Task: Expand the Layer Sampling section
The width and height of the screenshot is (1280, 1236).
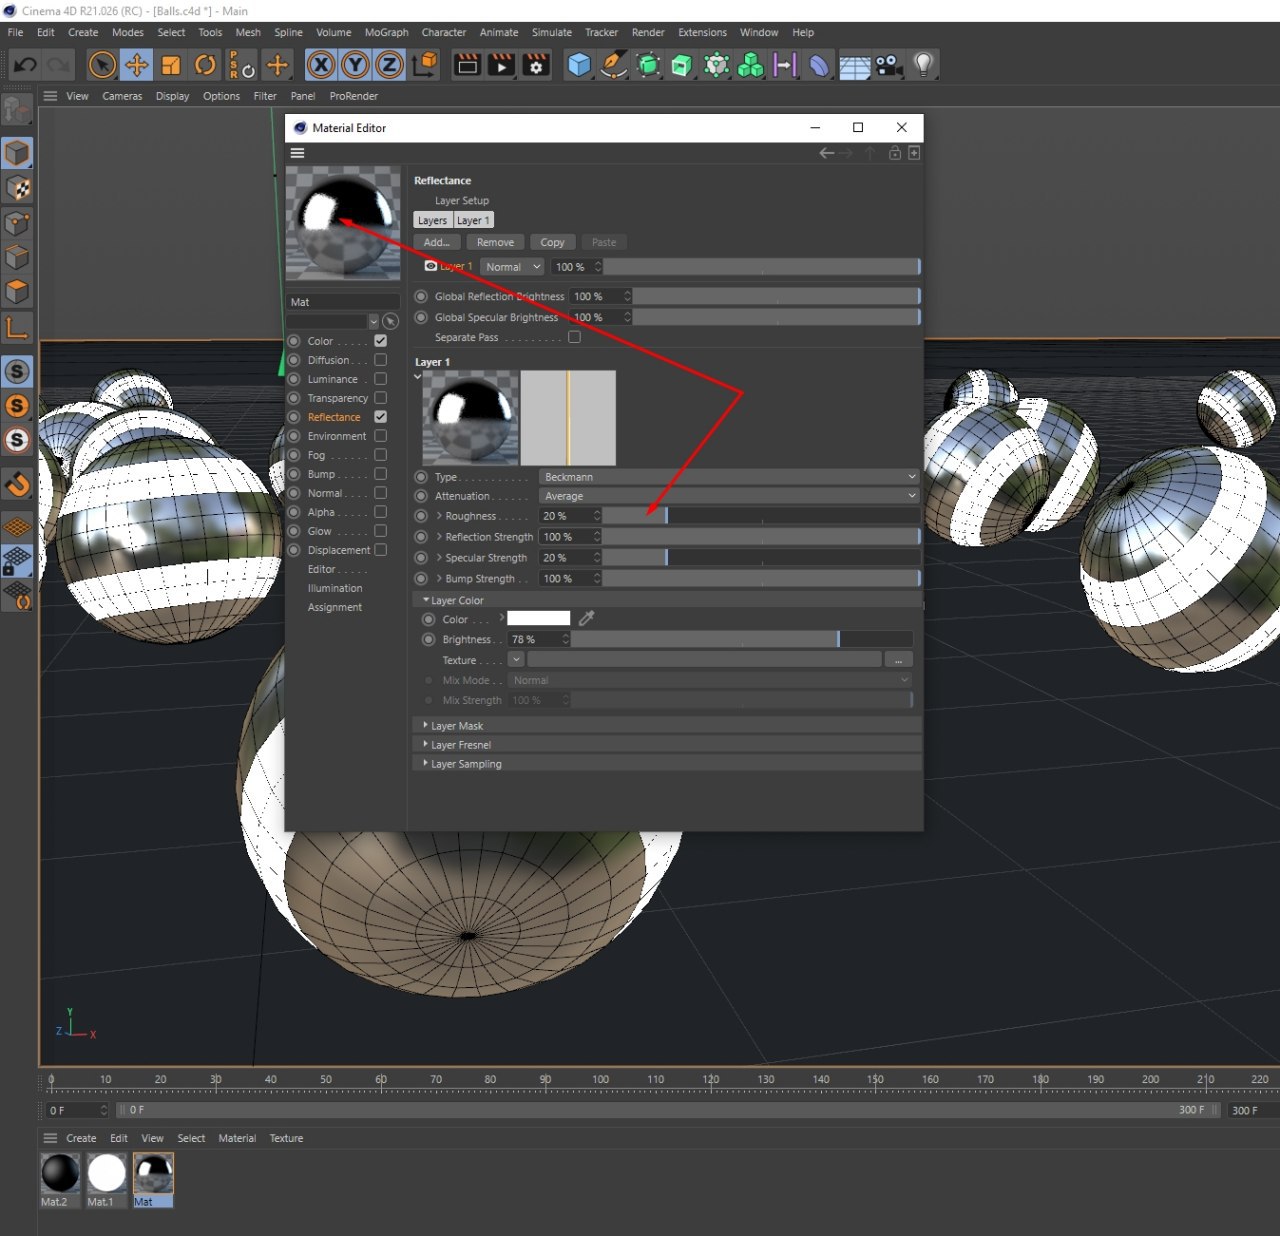Action: (x=426, y=763)
